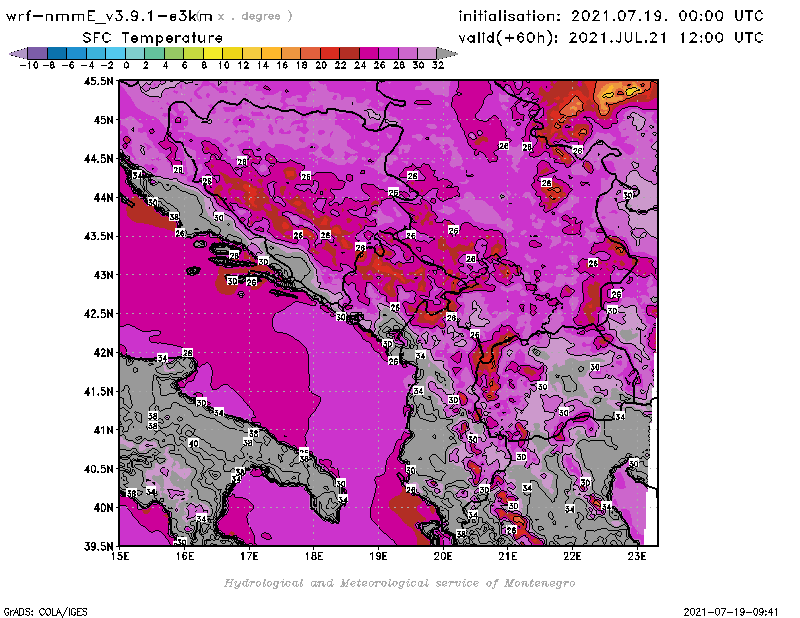
Task: Click the '40.5N' latitude label
Action: pyautogui.click(x=98, y=469)
